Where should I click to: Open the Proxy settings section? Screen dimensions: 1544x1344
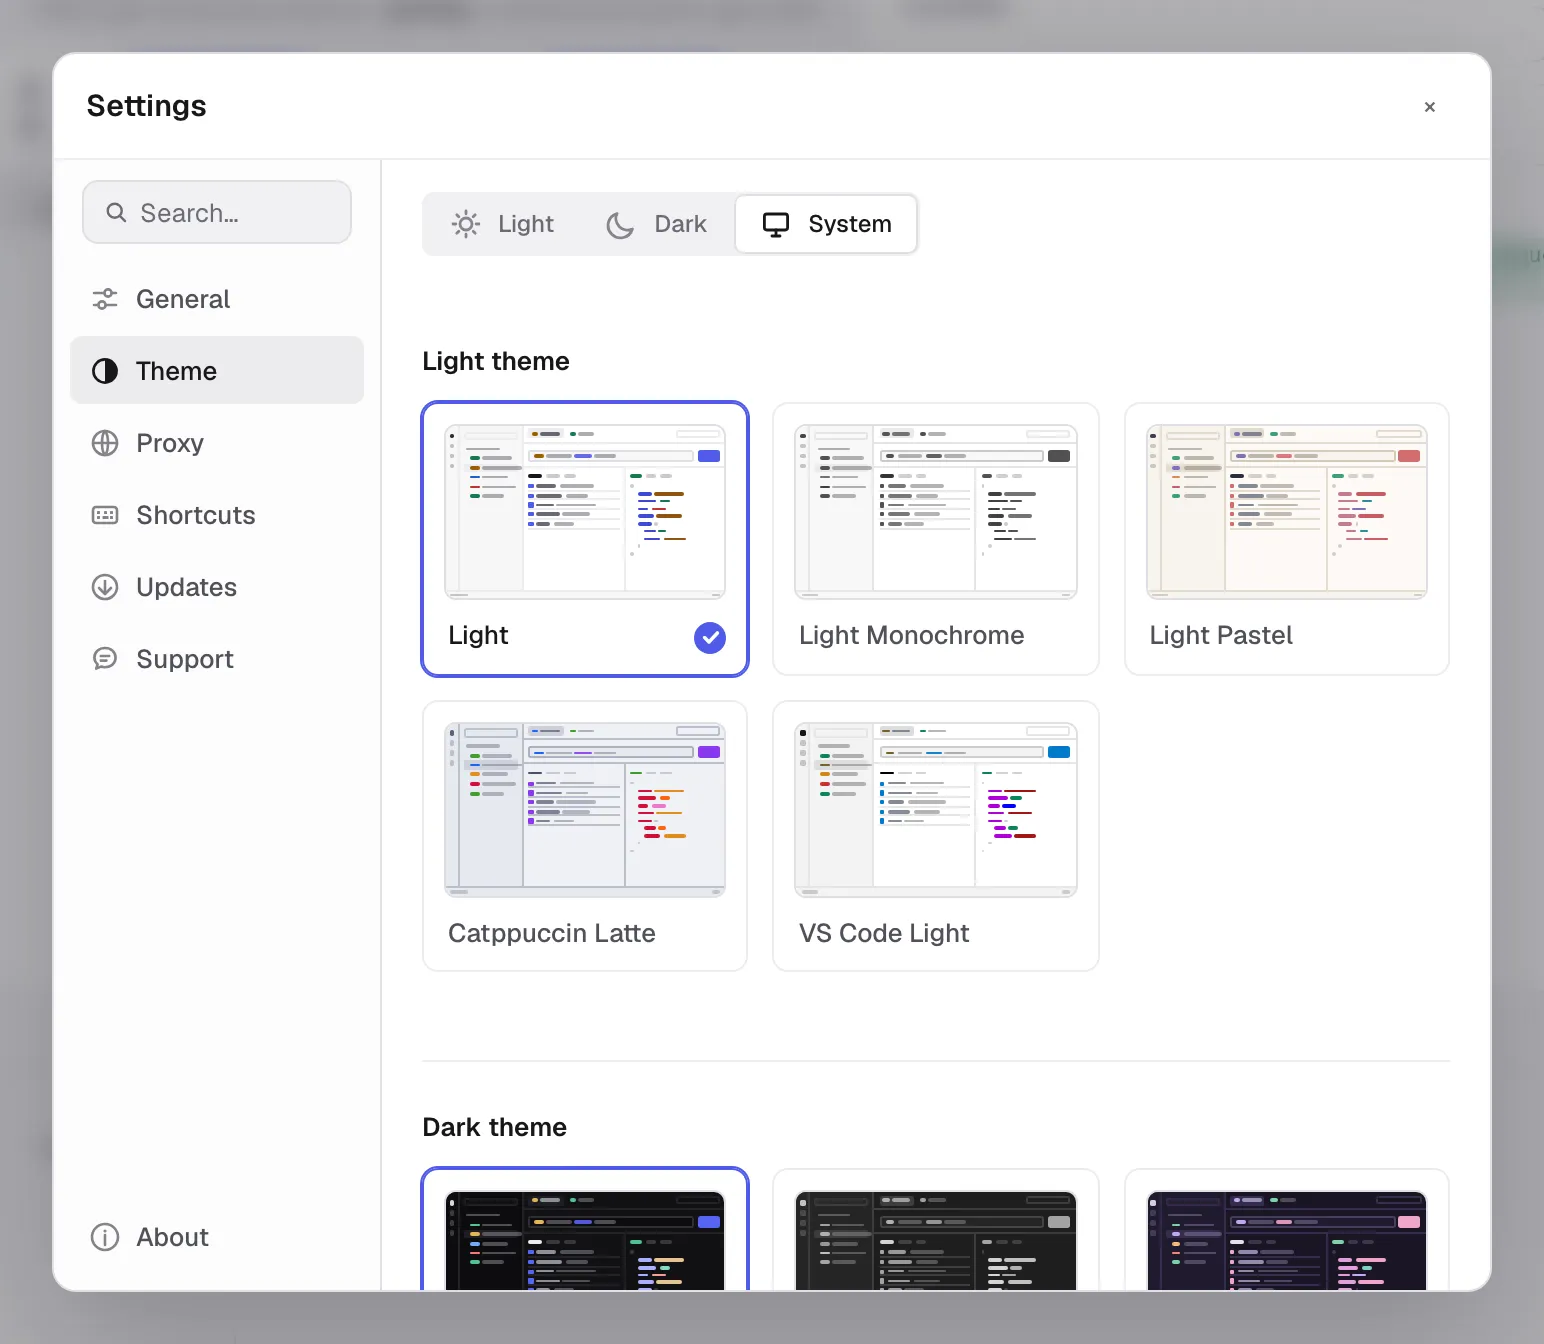point(217,443)
